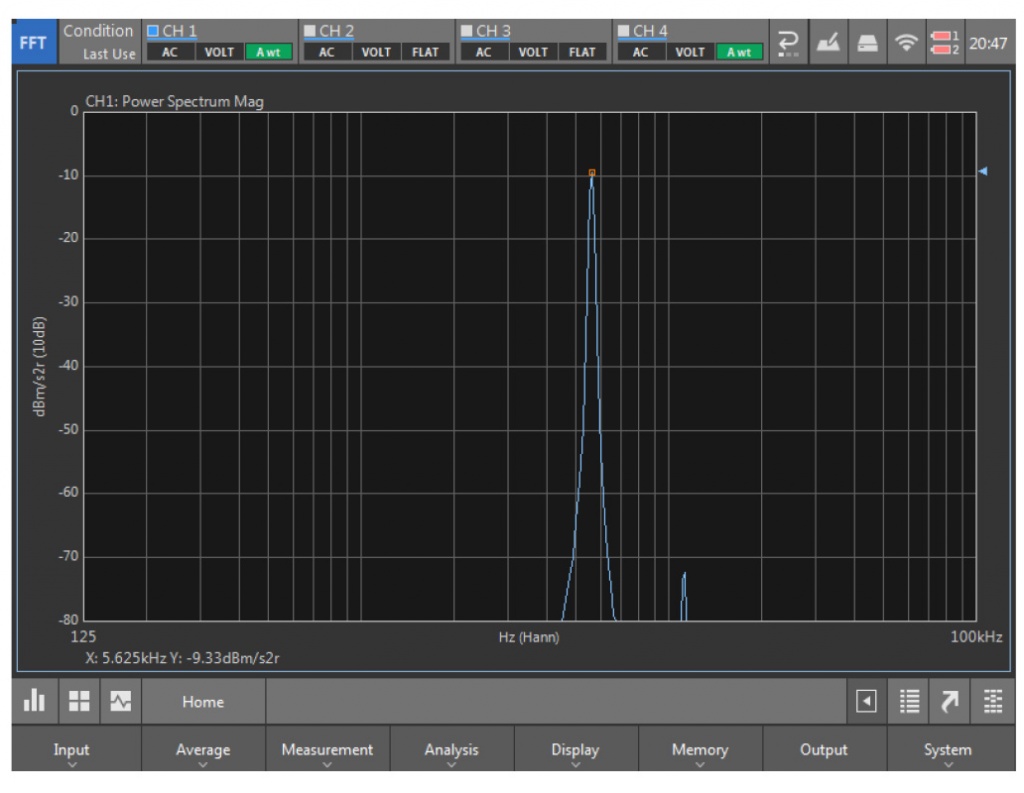Change CH 4 AC coupling setting

click(x=640, y=52)
